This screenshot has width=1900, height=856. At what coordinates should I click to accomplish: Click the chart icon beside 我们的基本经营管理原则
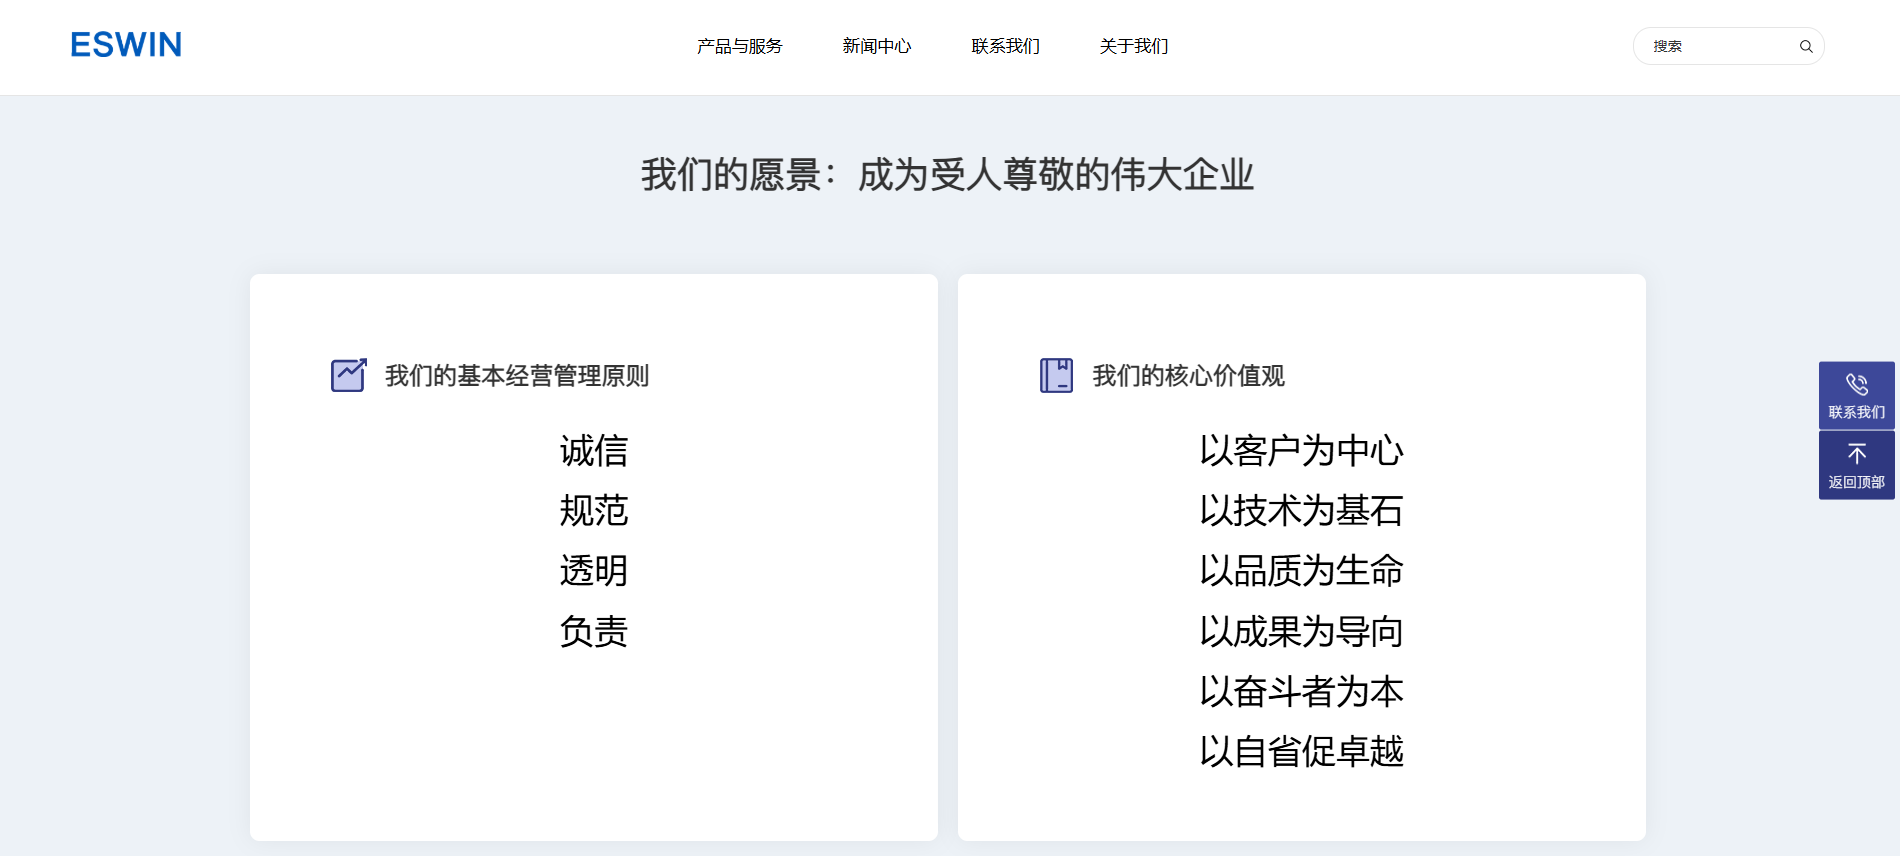[x=349, y=375]
